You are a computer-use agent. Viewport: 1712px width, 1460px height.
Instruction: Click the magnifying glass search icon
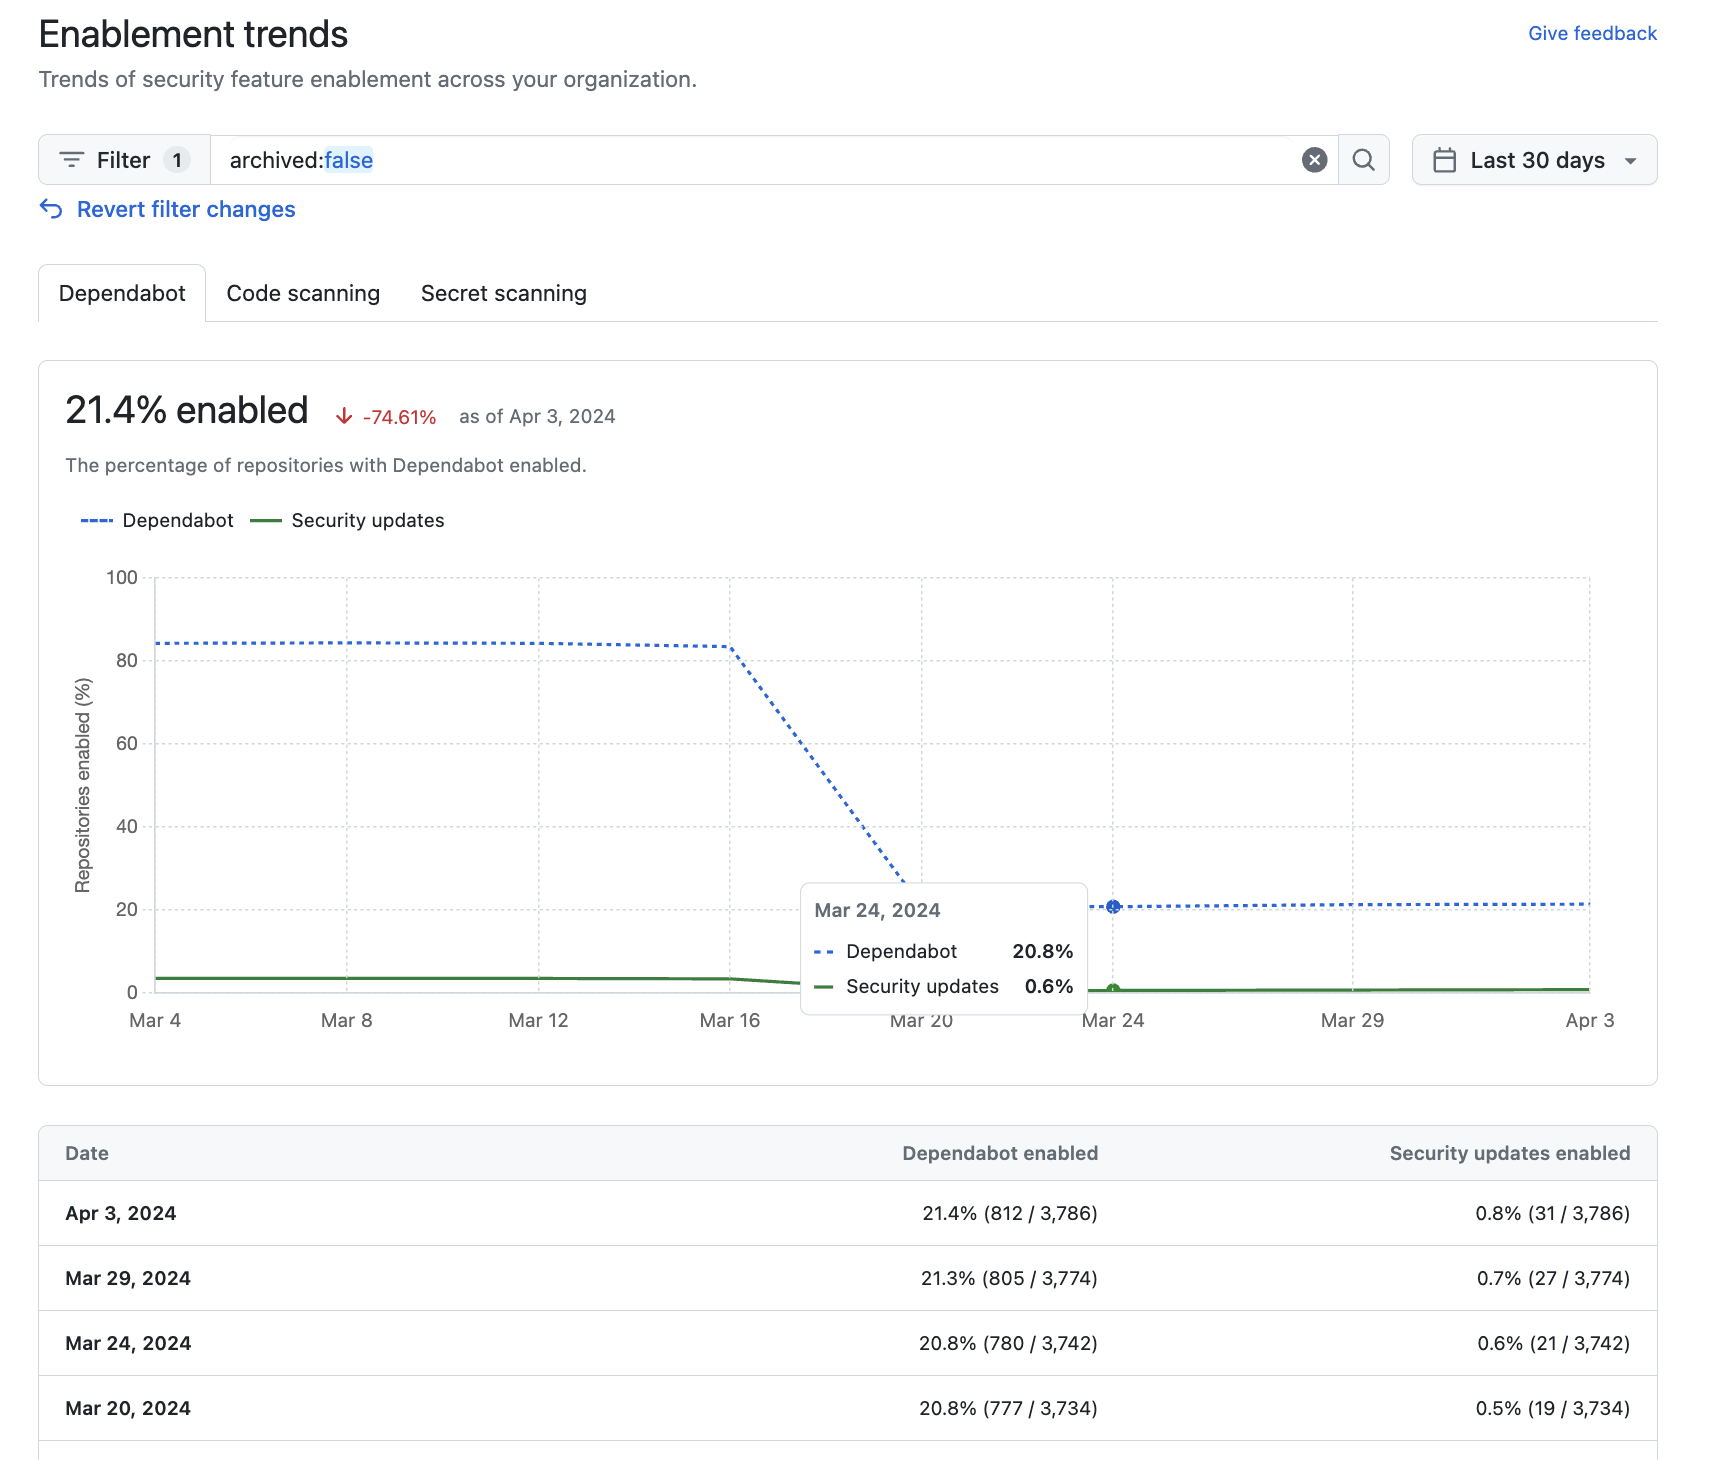click(x=1363, y=159)
